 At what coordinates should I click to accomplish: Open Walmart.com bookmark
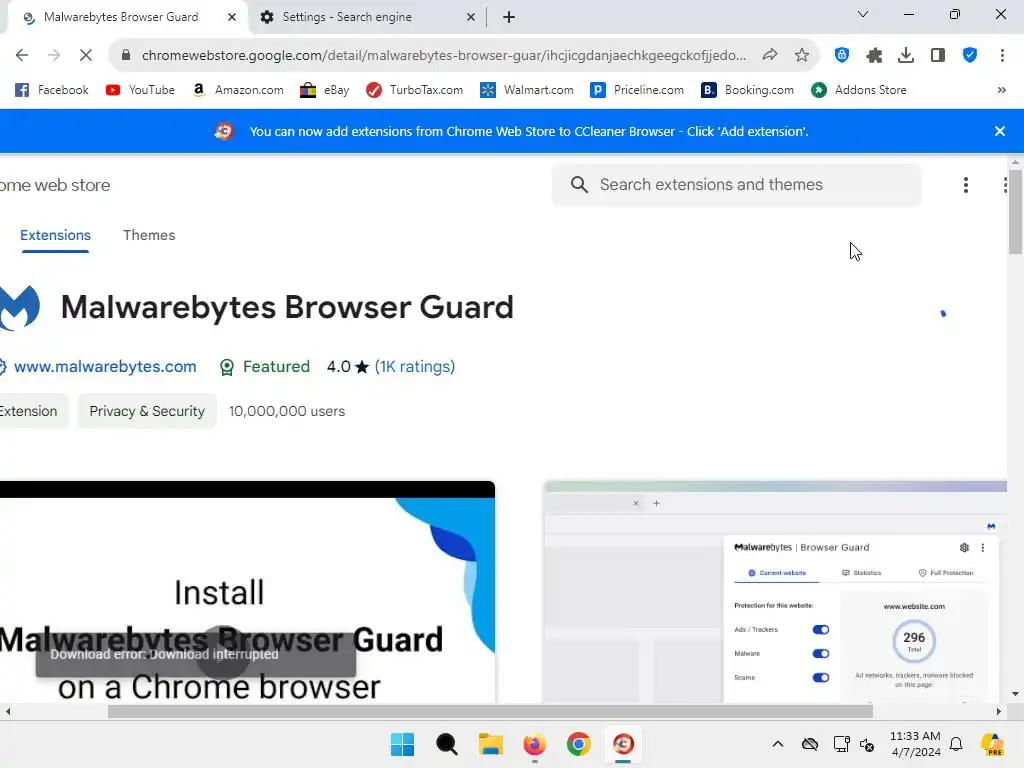[526, 90]
